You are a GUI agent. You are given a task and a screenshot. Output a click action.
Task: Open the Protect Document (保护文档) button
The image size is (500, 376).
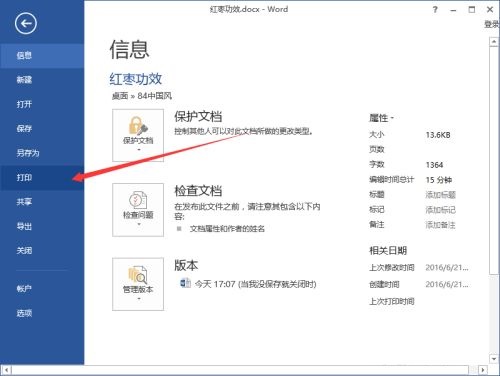(x=138, y=135)
